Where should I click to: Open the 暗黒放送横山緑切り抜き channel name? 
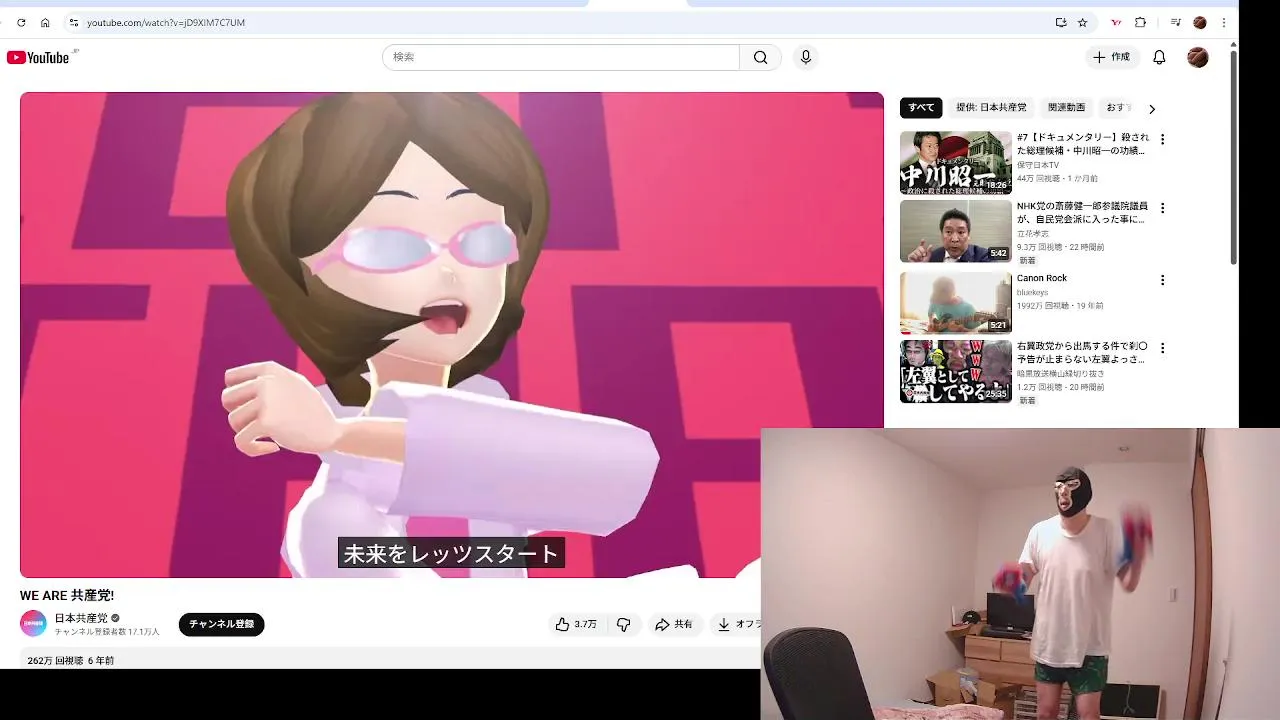(1059, 373)
